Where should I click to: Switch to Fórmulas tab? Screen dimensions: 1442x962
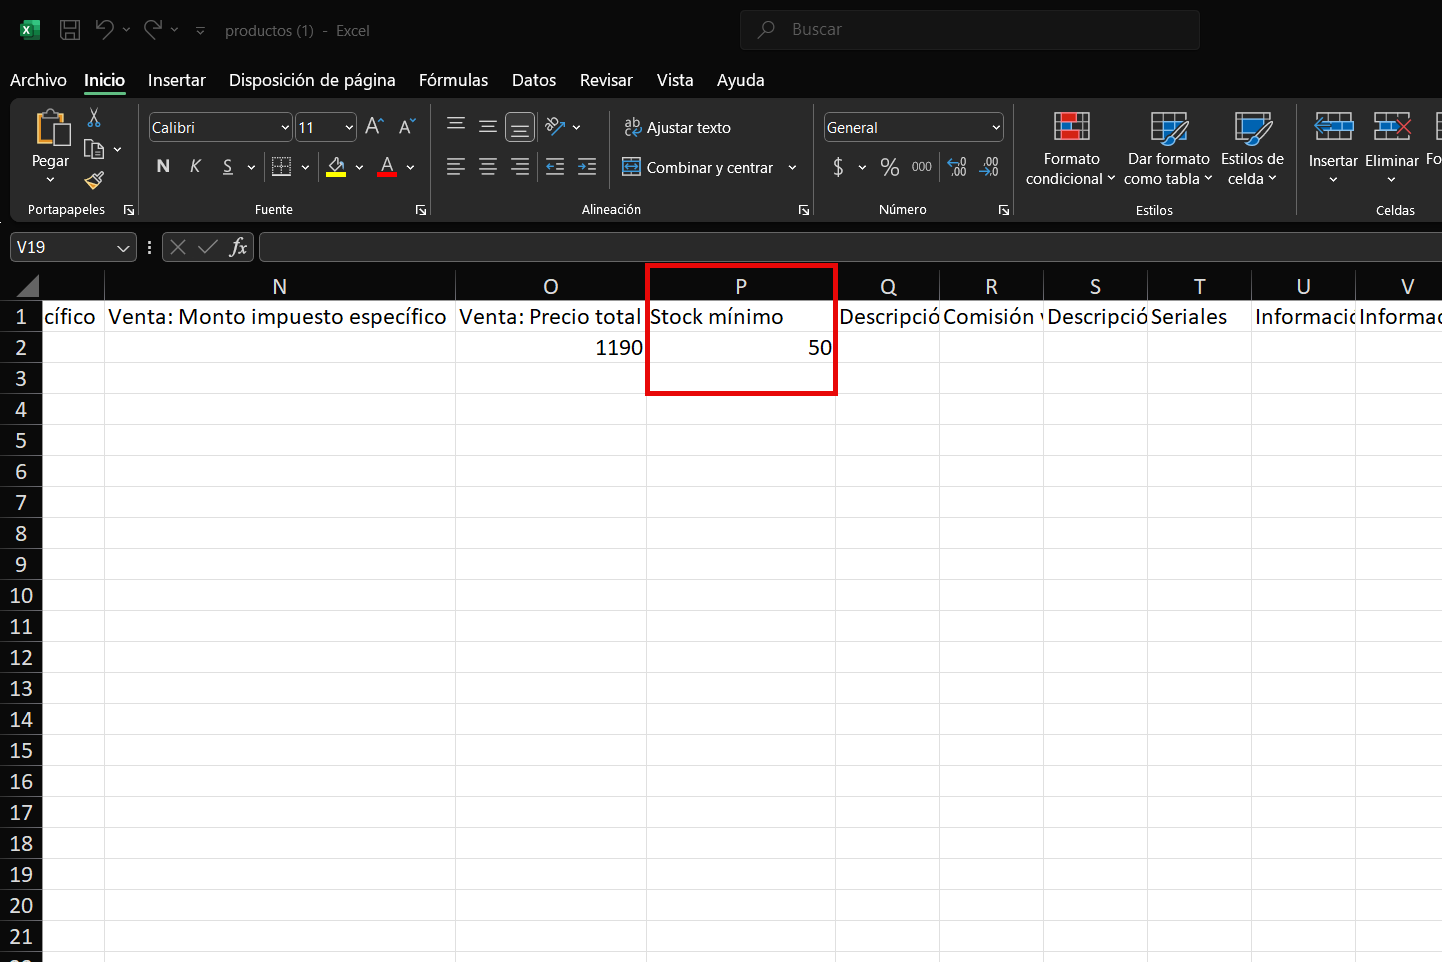point(453,80)
